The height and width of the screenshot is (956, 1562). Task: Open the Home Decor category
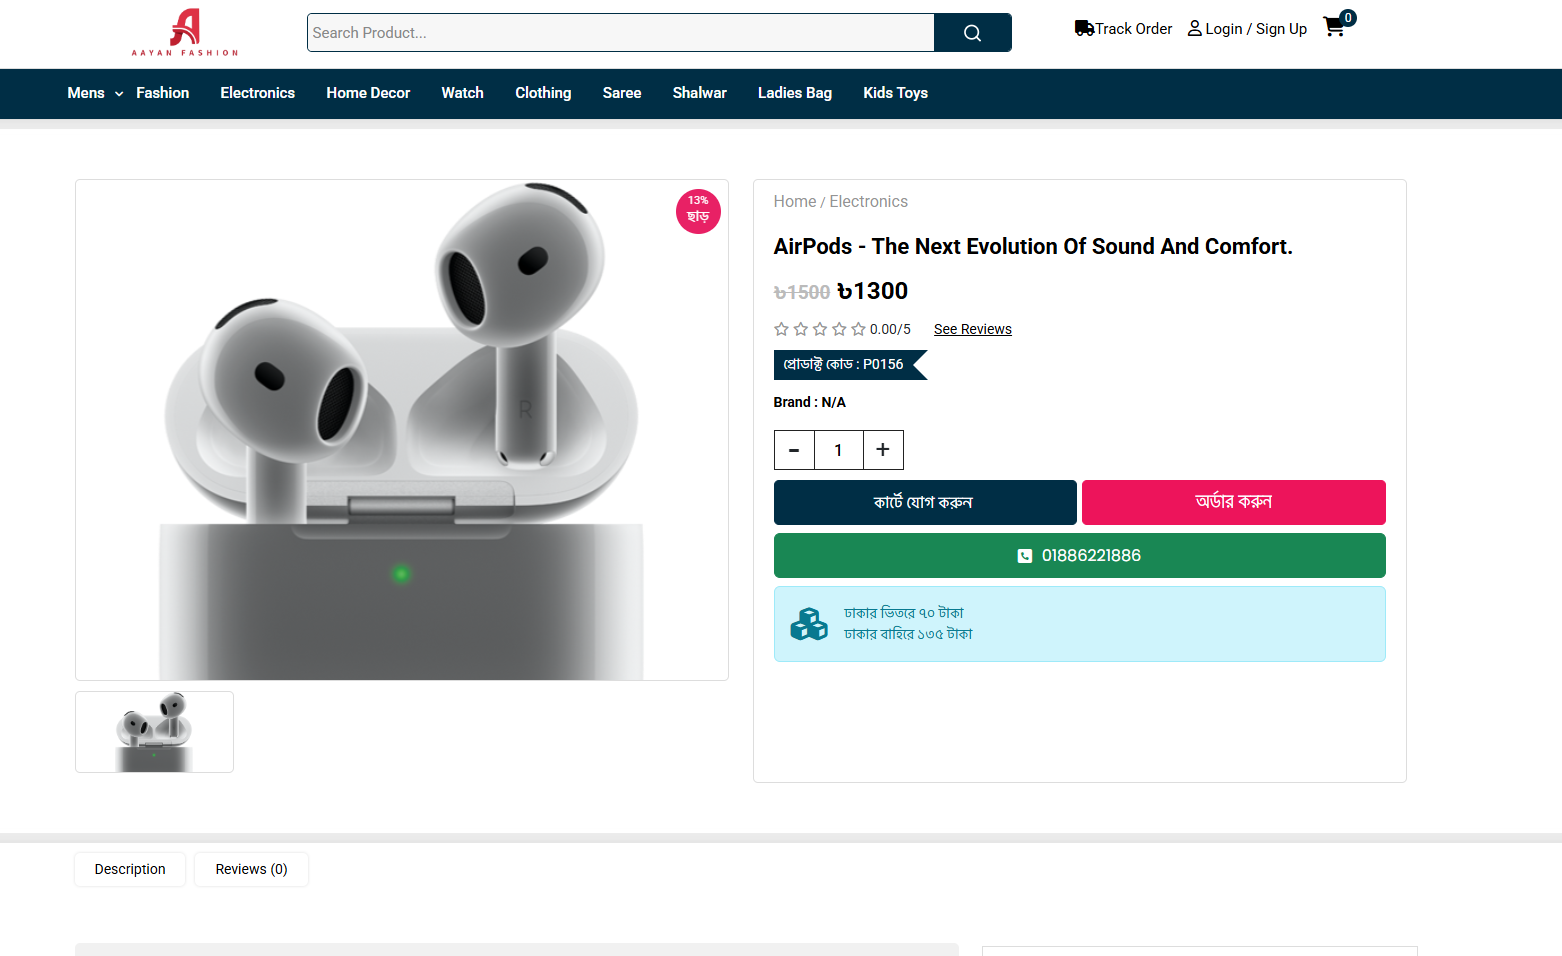(x=368, y=93)
